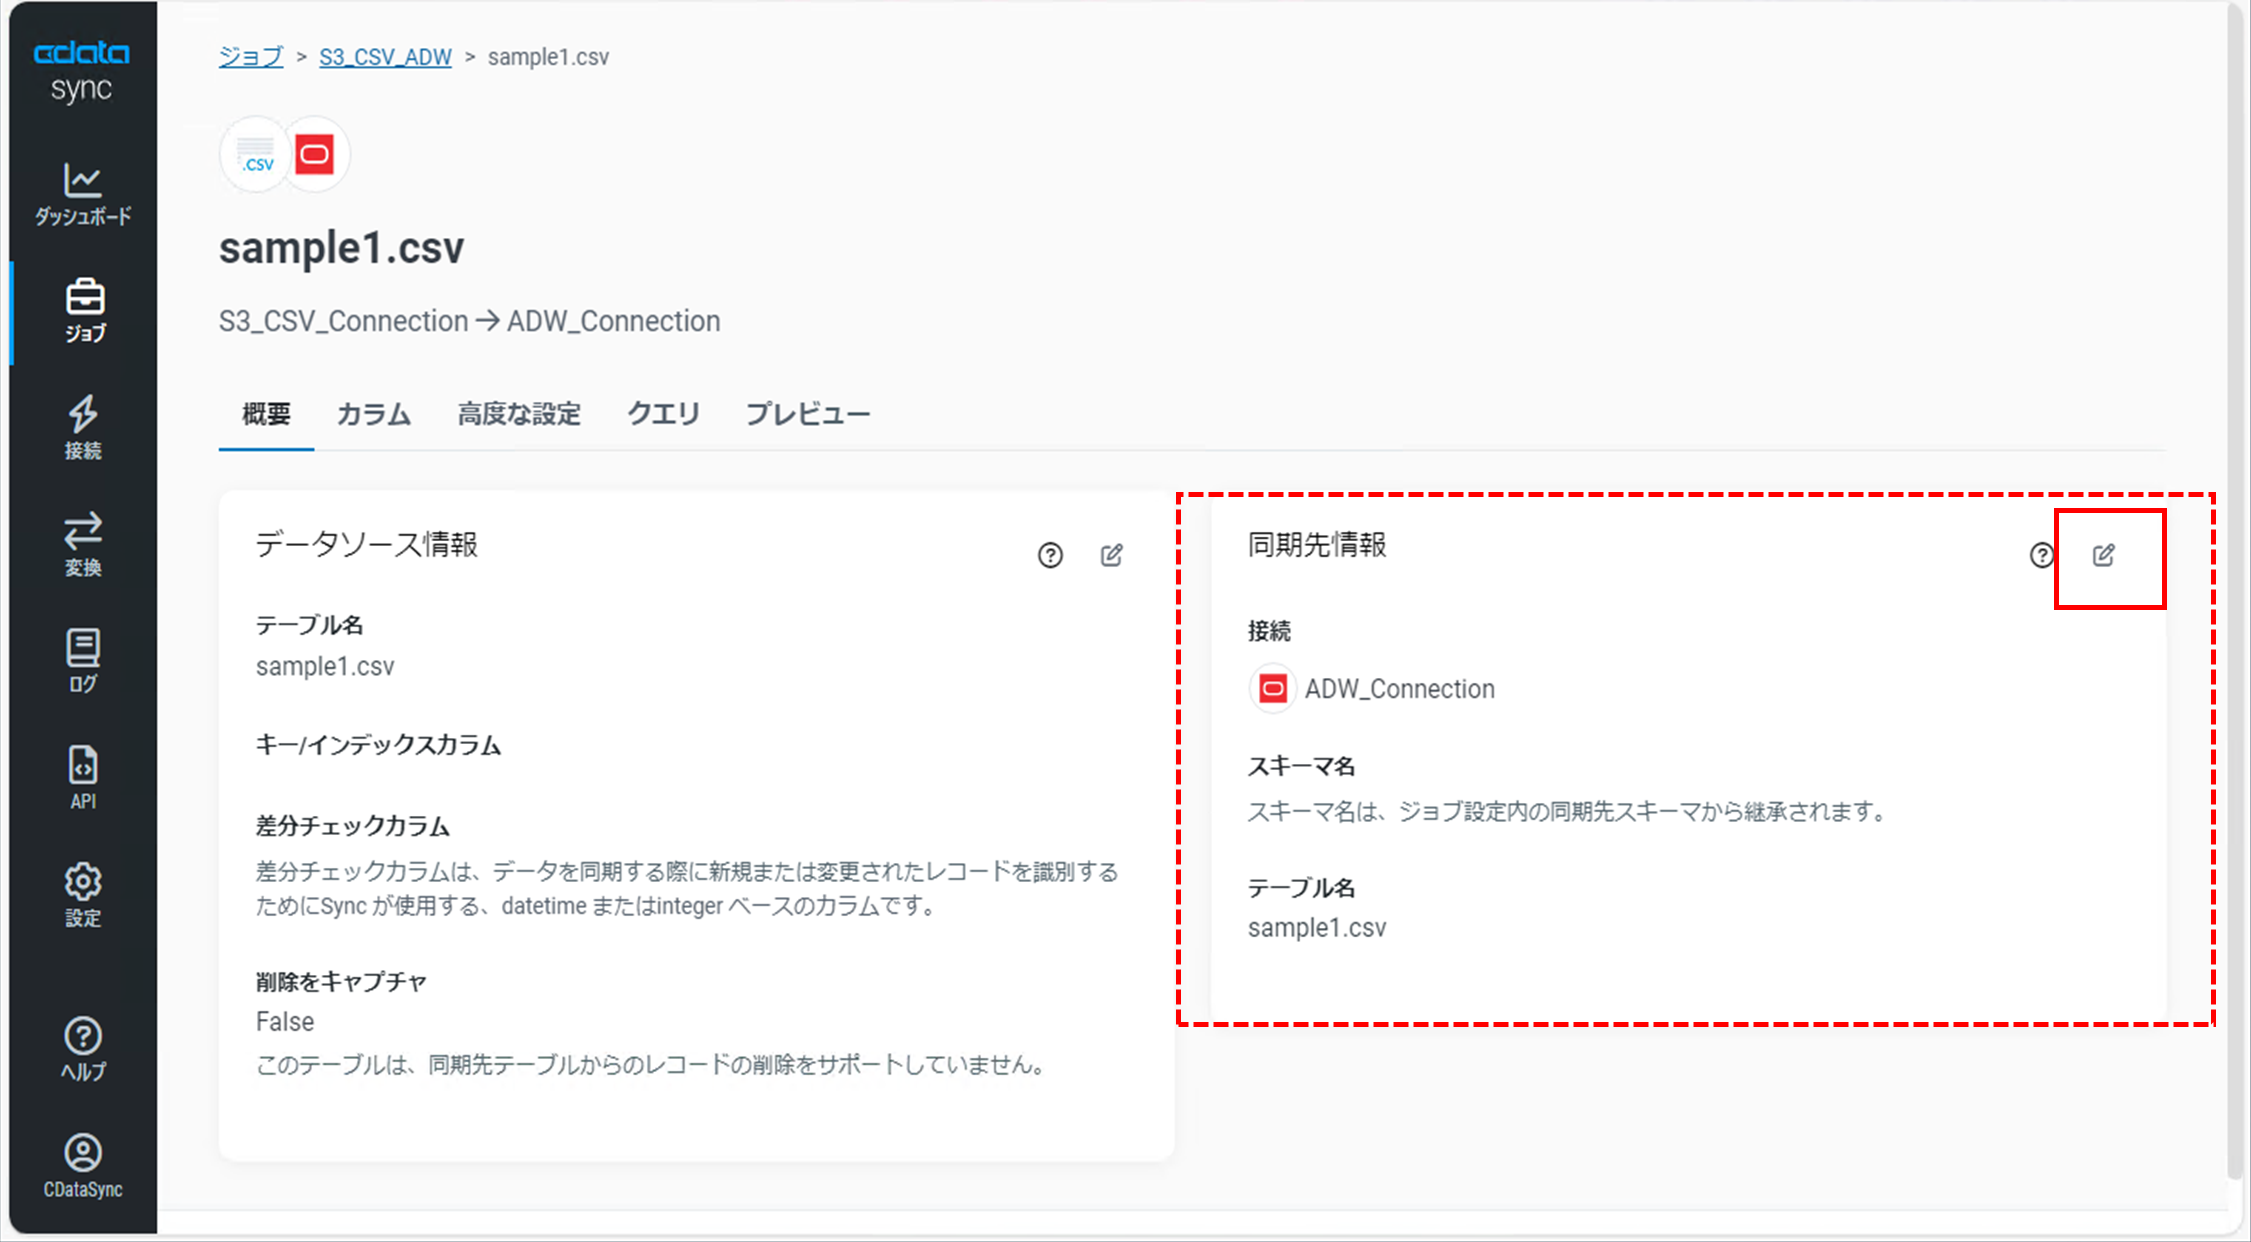Switch to the 高度な設定 tab
Viewport: 2251px width, 1242px height.
(x=519, y=414)
